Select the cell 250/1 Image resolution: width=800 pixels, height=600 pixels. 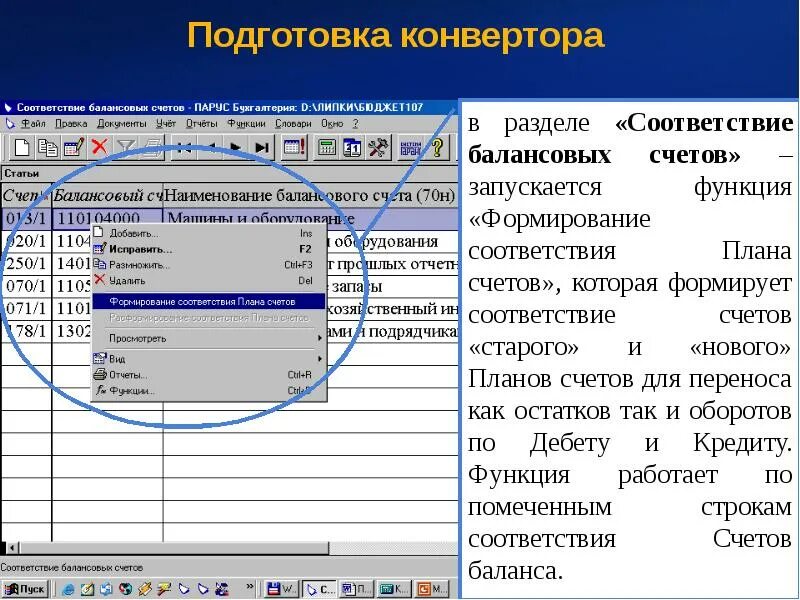tap(26, 263)
